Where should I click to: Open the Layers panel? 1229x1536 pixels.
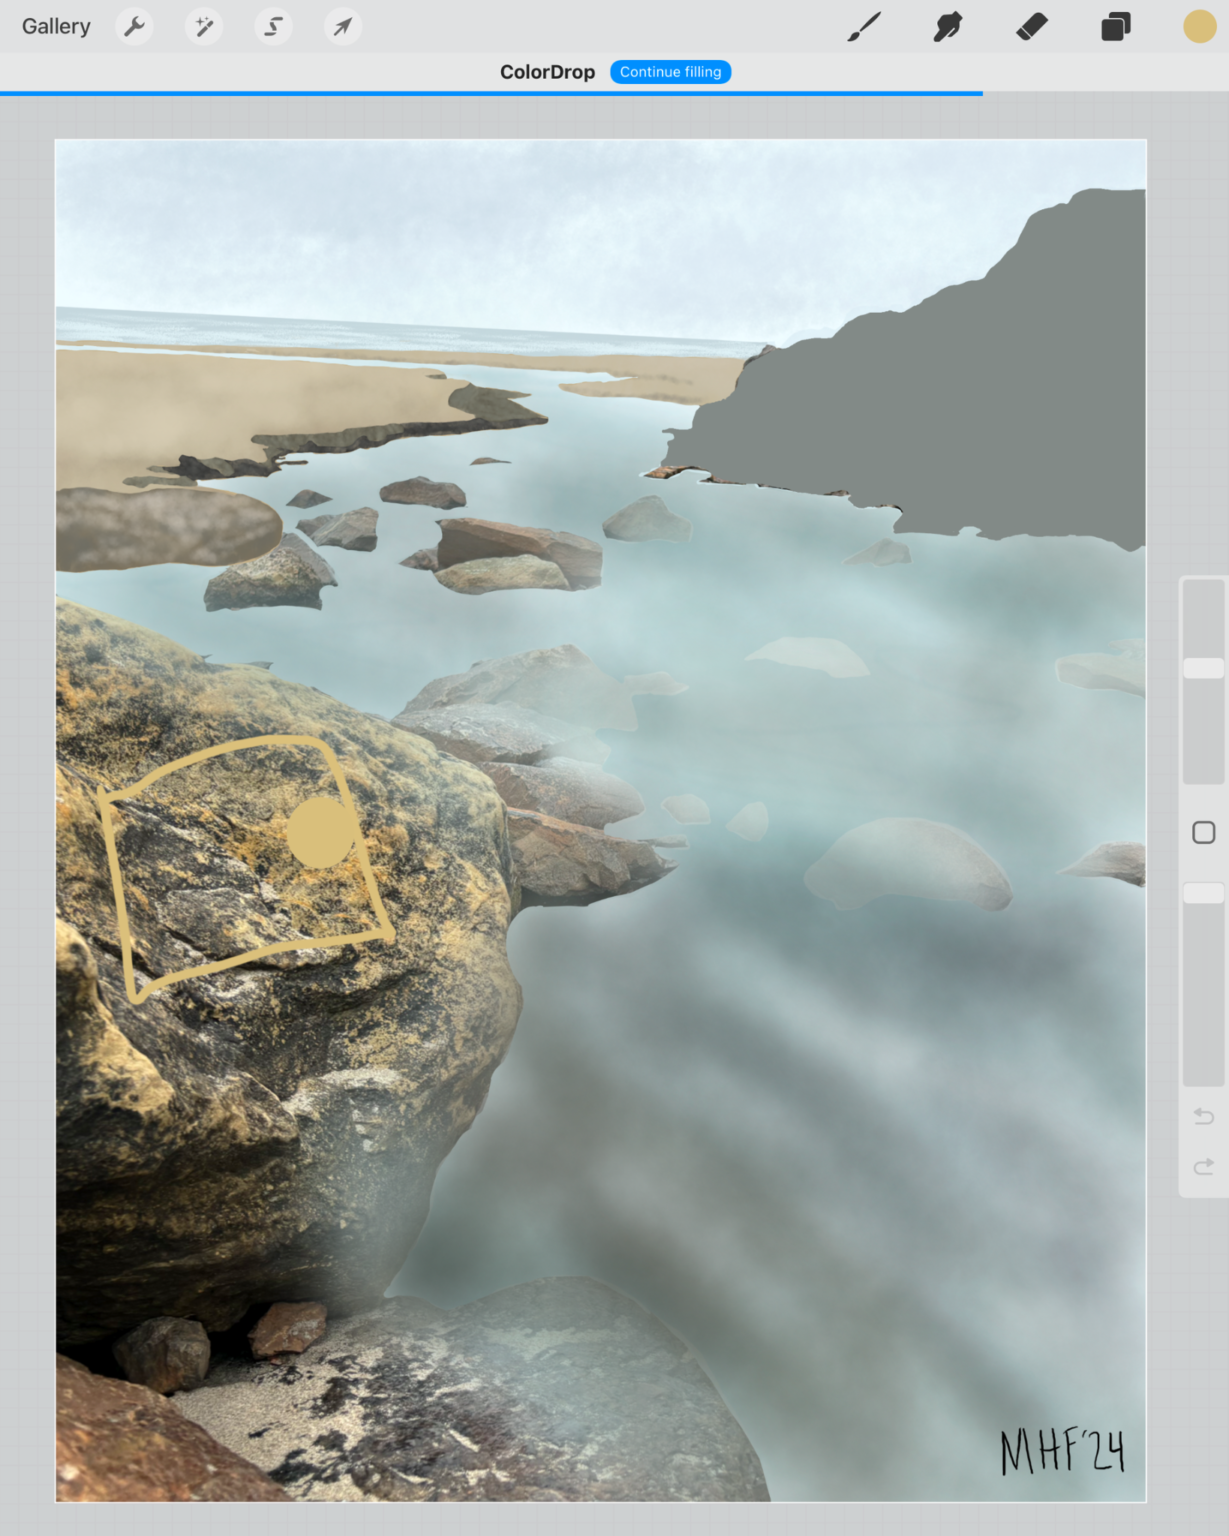tap(1115, 26)
